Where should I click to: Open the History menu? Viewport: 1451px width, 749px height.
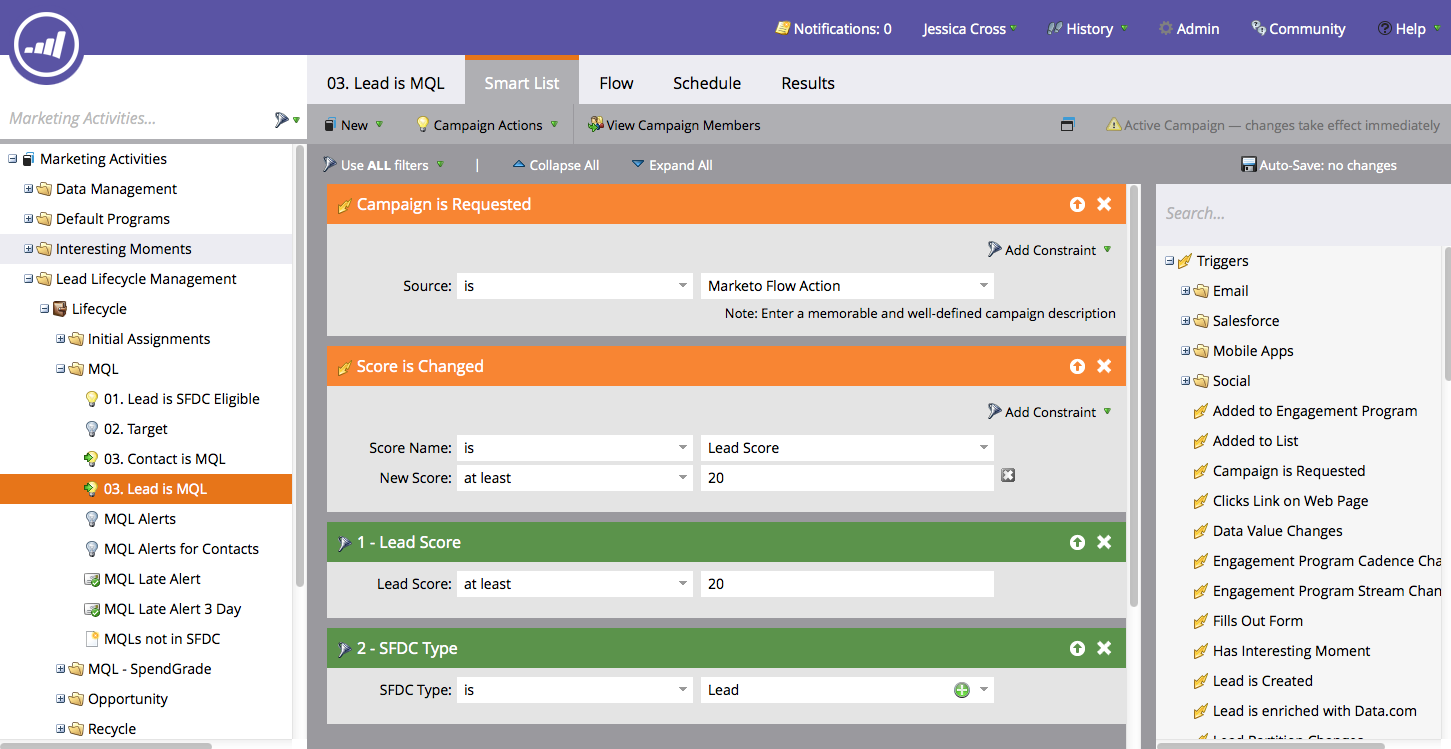coord(1087,29)
